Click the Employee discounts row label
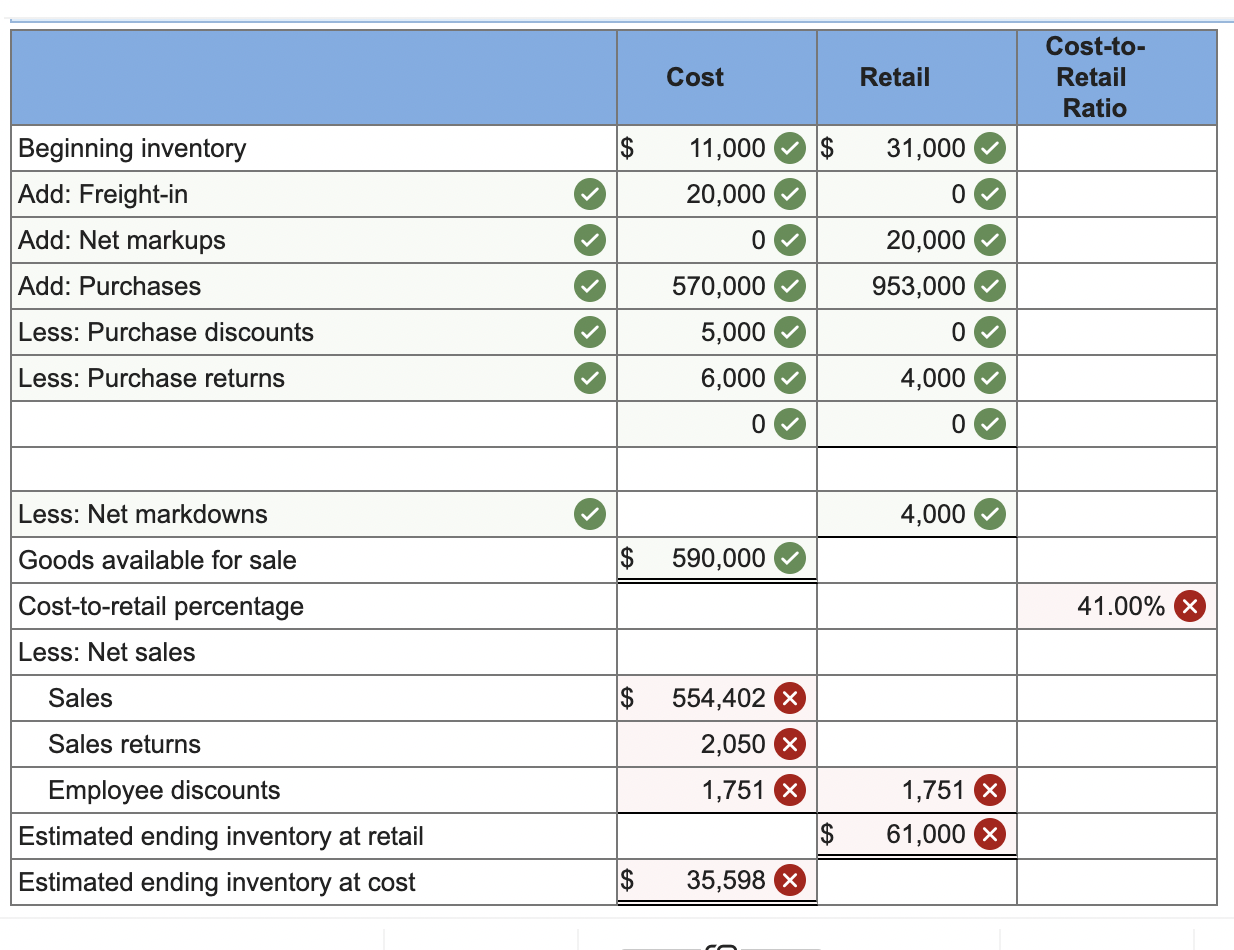This screenshot has width=1234, height=950. click(x=165, y=790)
